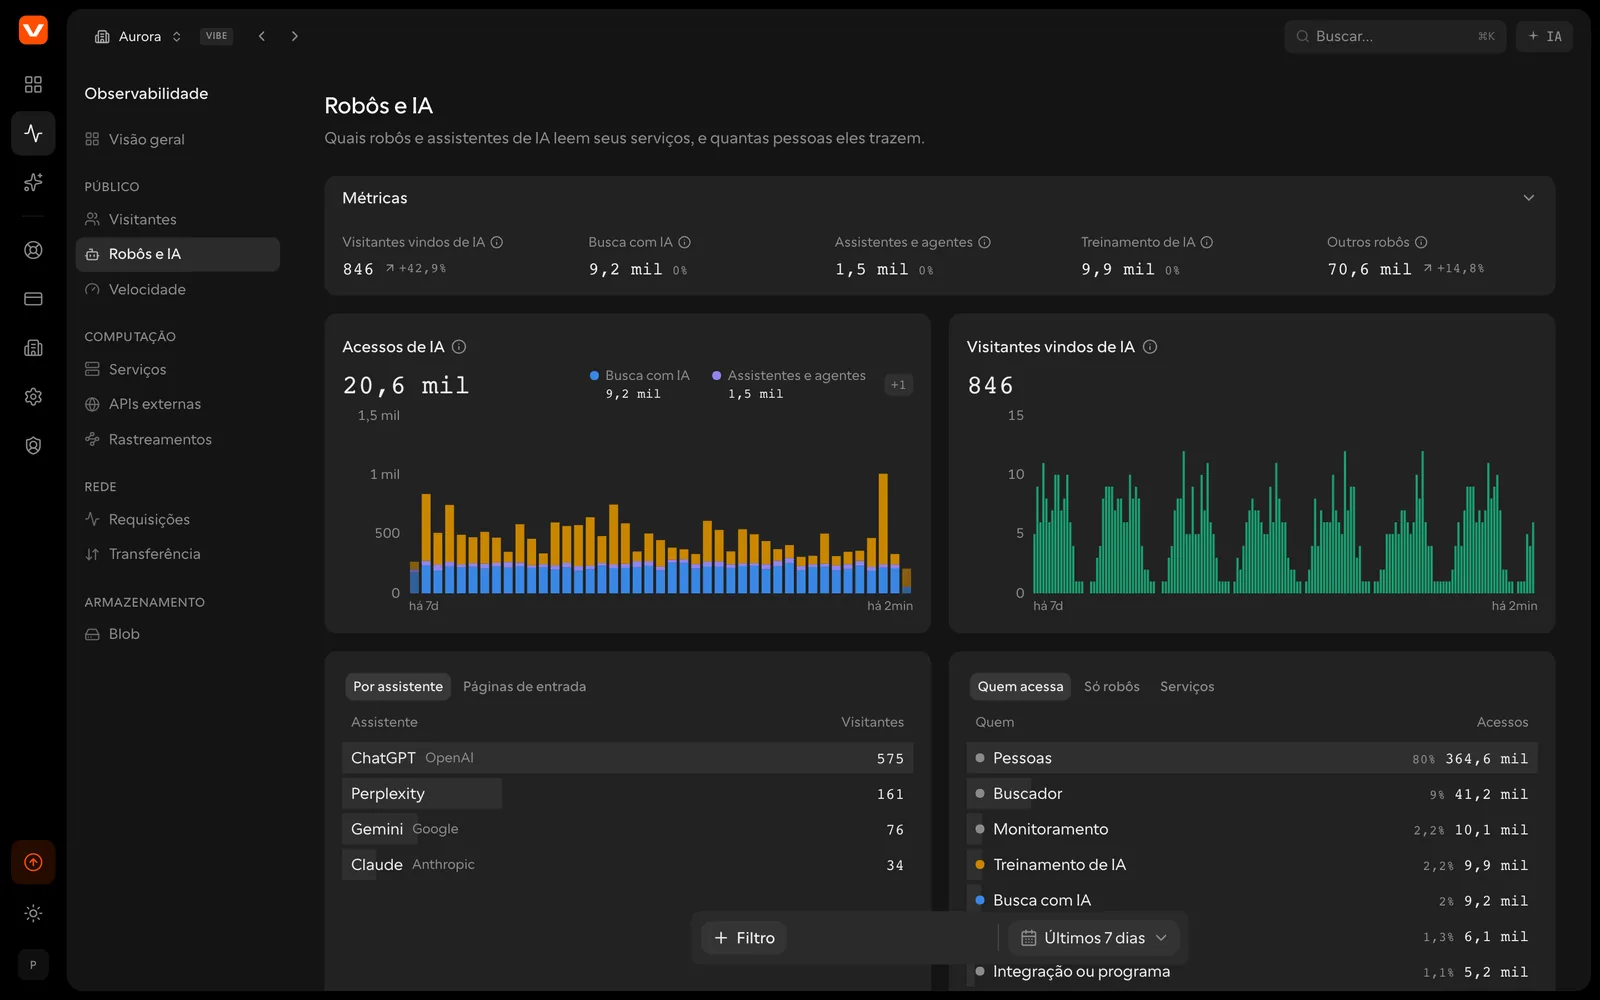The image size is (1600, 1000).
Task: Open the dashboard grid icon in left rail
Action: [x=33, y=84]
